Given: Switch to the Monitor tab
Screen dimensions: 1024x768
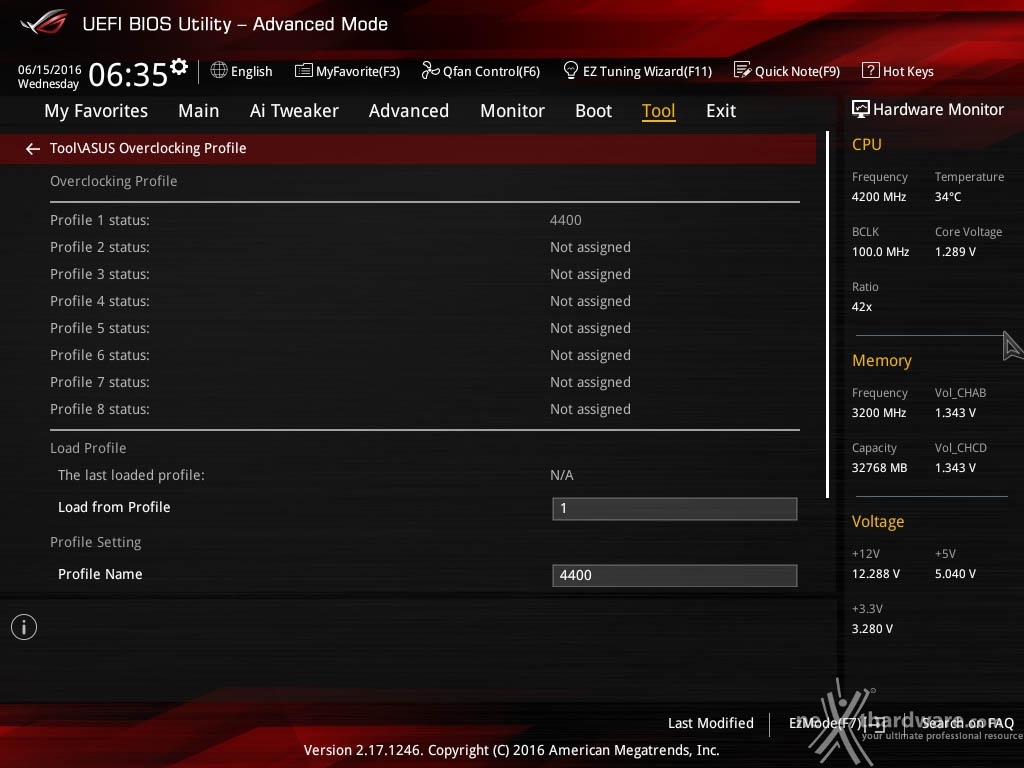Looking at the screenshot, I should (x=513, y=111).
